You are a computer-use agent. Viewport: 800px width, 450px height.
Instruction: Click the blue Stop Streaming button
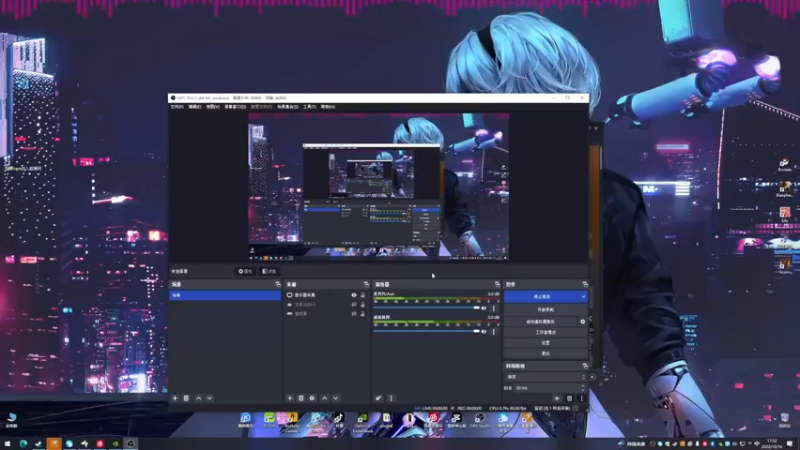(x=541, y=296)
